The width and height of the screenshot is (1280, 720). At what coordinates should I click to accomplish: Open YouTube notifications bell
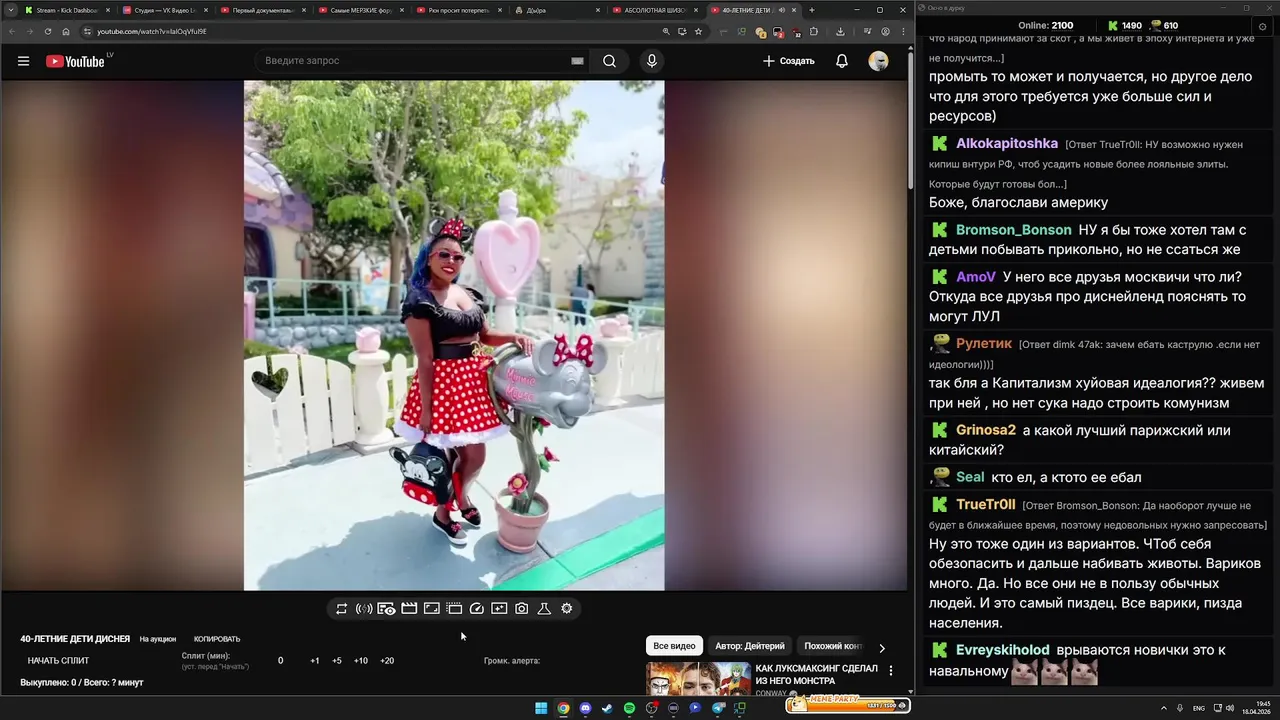842,61
